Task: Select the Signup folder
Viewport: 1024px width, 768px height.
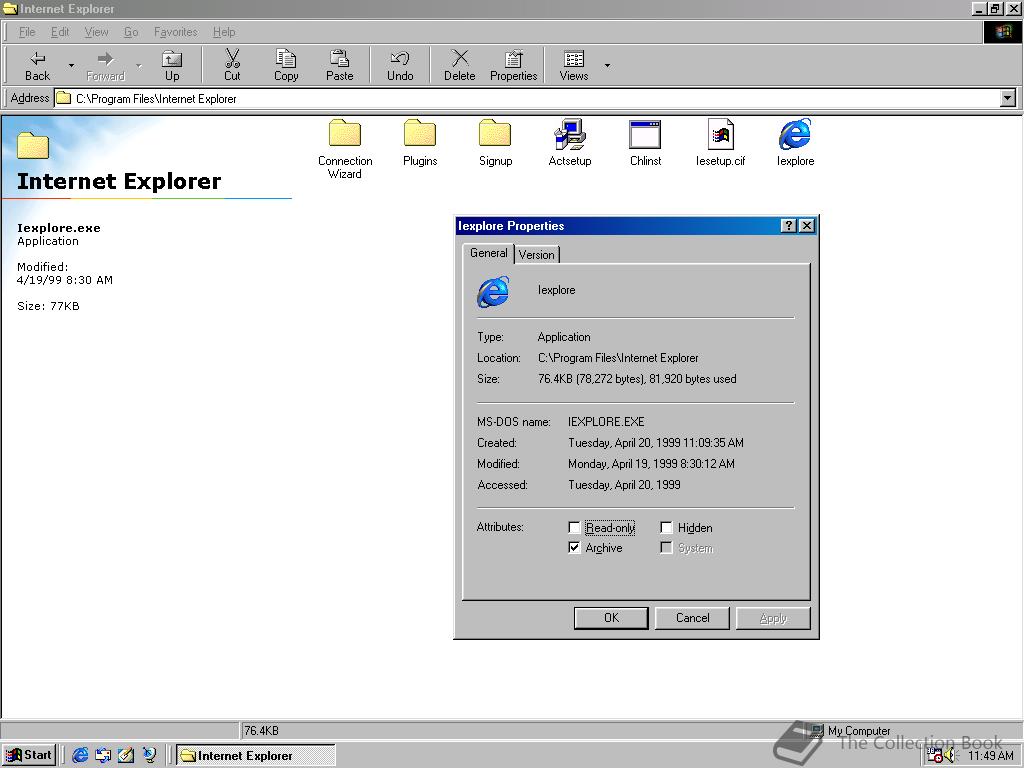Action: point(495,142)
